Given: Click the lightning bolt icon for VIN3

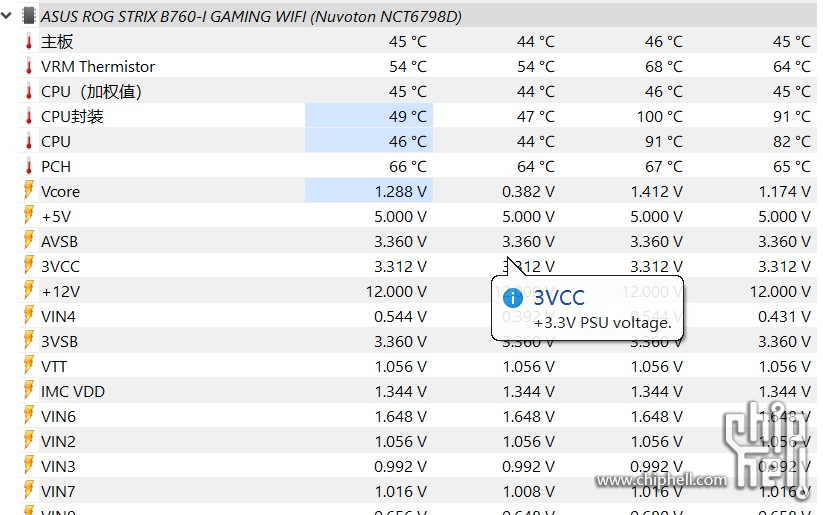Looking at the screenshot, I should point(29,466).
